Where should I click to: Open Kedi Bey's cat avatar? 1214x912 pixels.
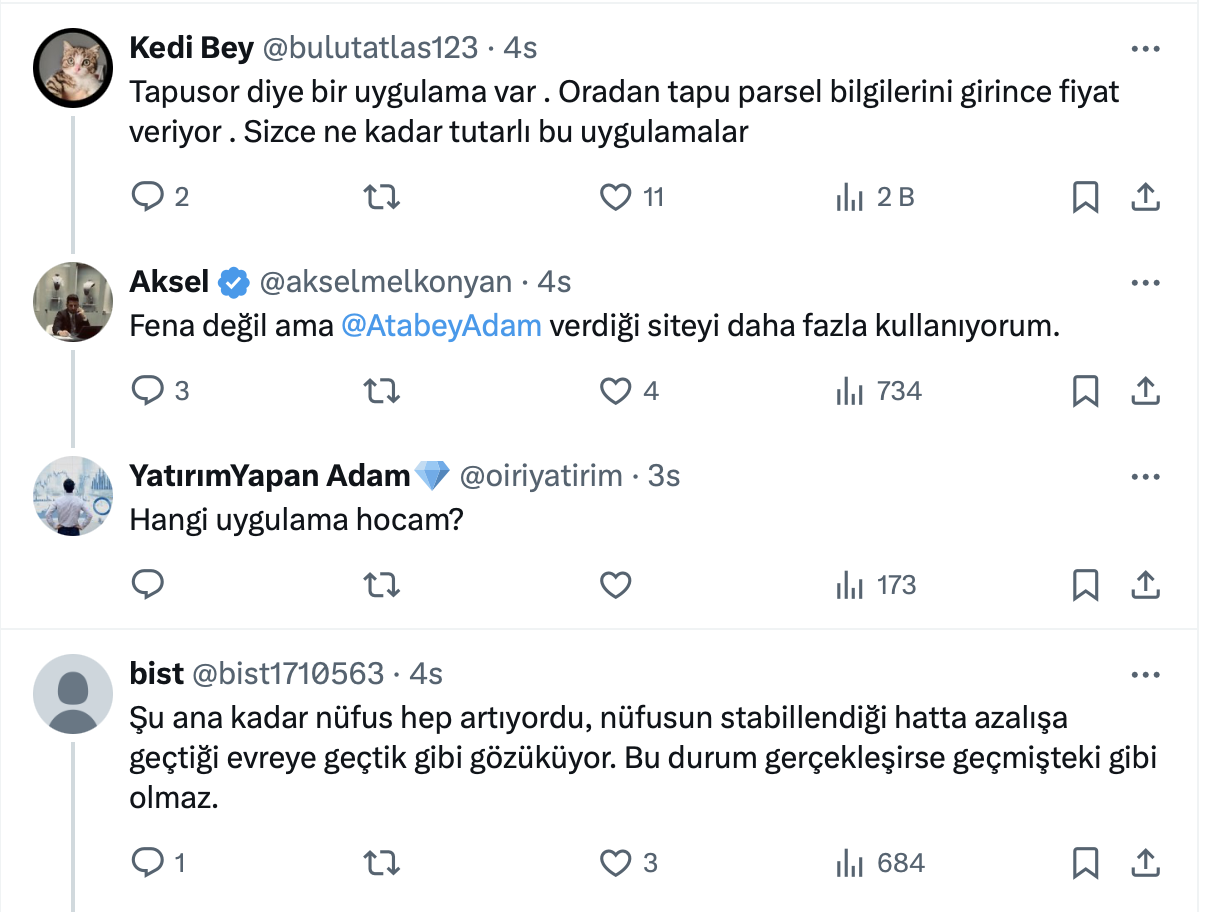tap(73, 69)
